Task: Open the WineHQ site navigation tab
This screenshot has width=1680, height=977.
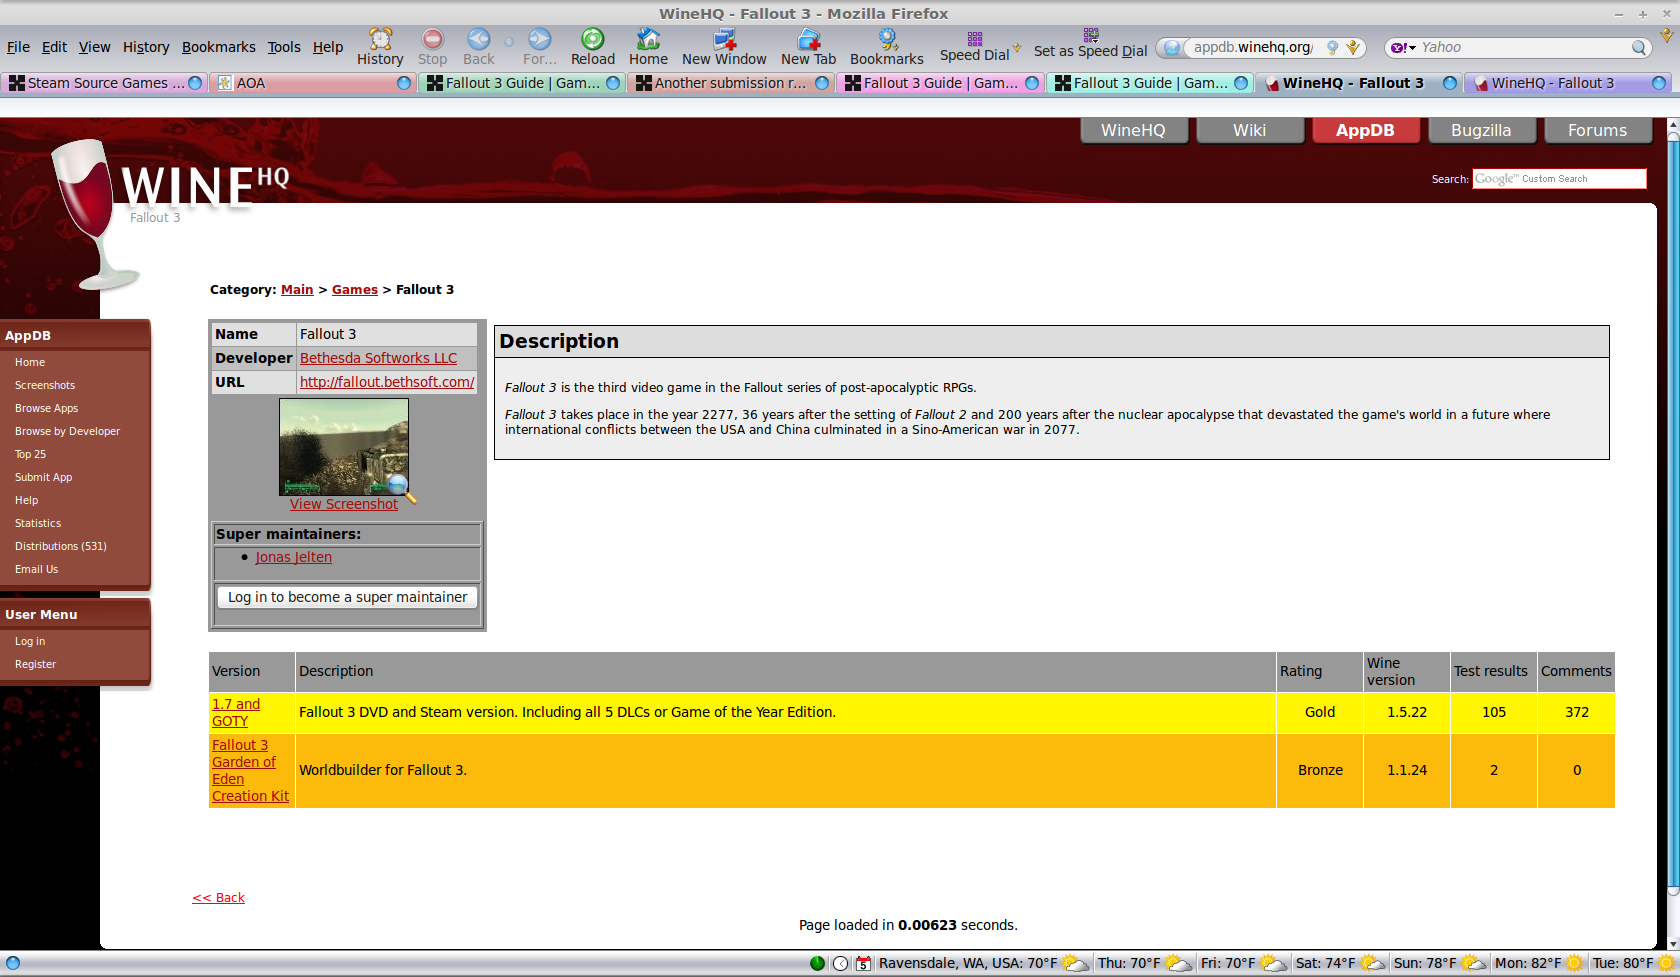Action: [1133, 130]
